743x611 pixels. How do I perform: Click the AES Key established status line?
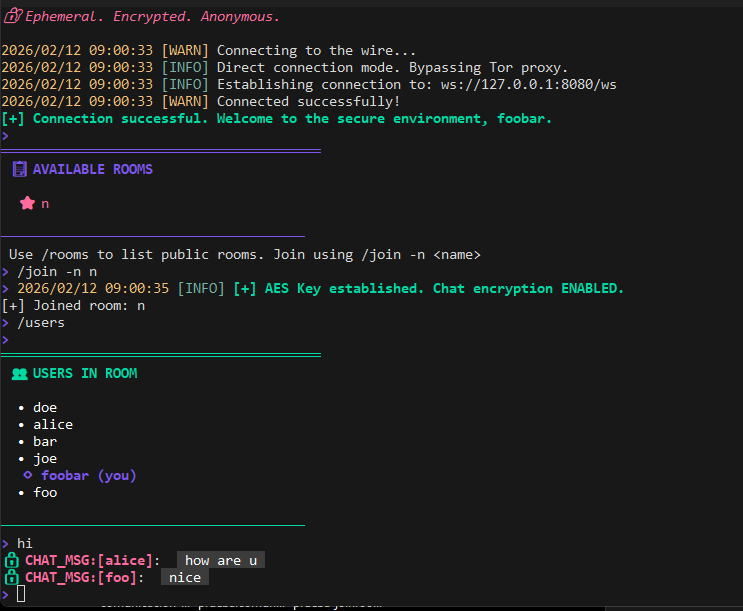428,289
